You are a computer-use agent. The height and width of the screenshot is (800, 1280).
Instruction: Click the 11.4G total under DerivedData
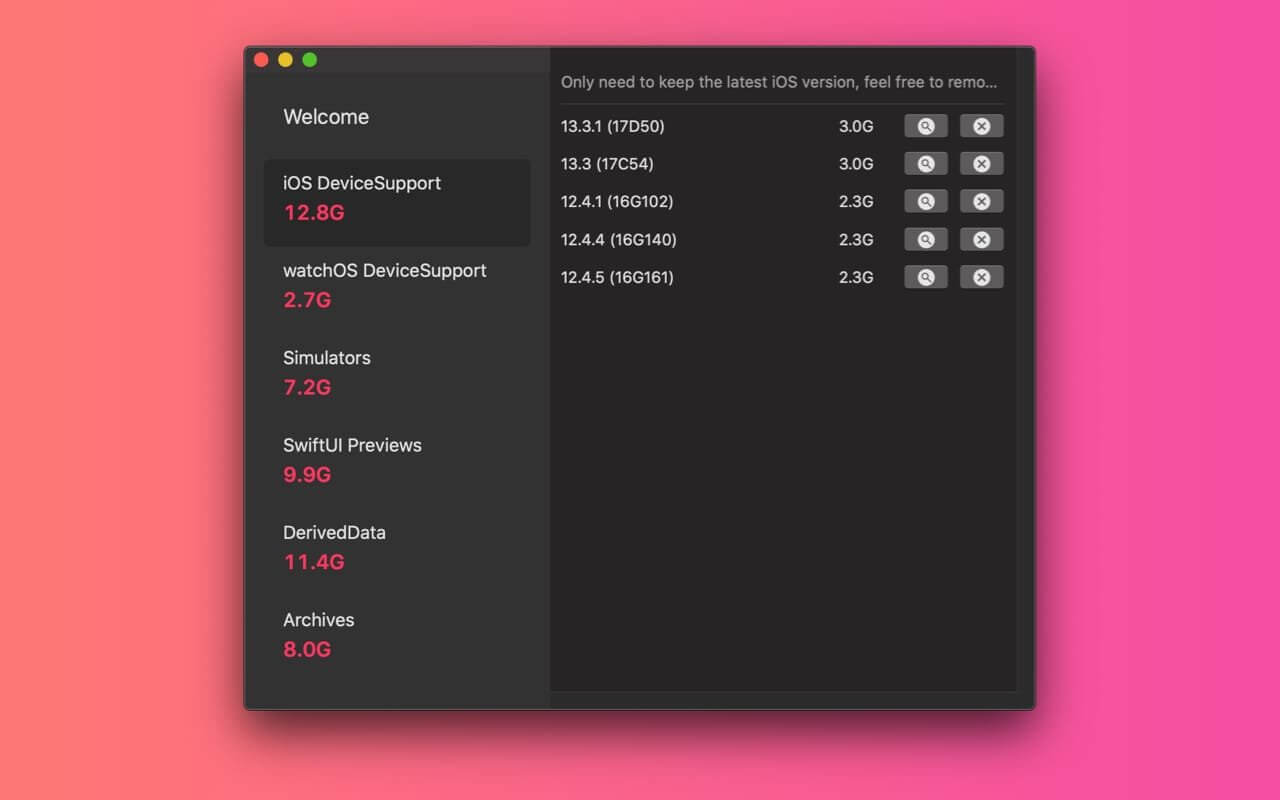[x=314, y=562]
